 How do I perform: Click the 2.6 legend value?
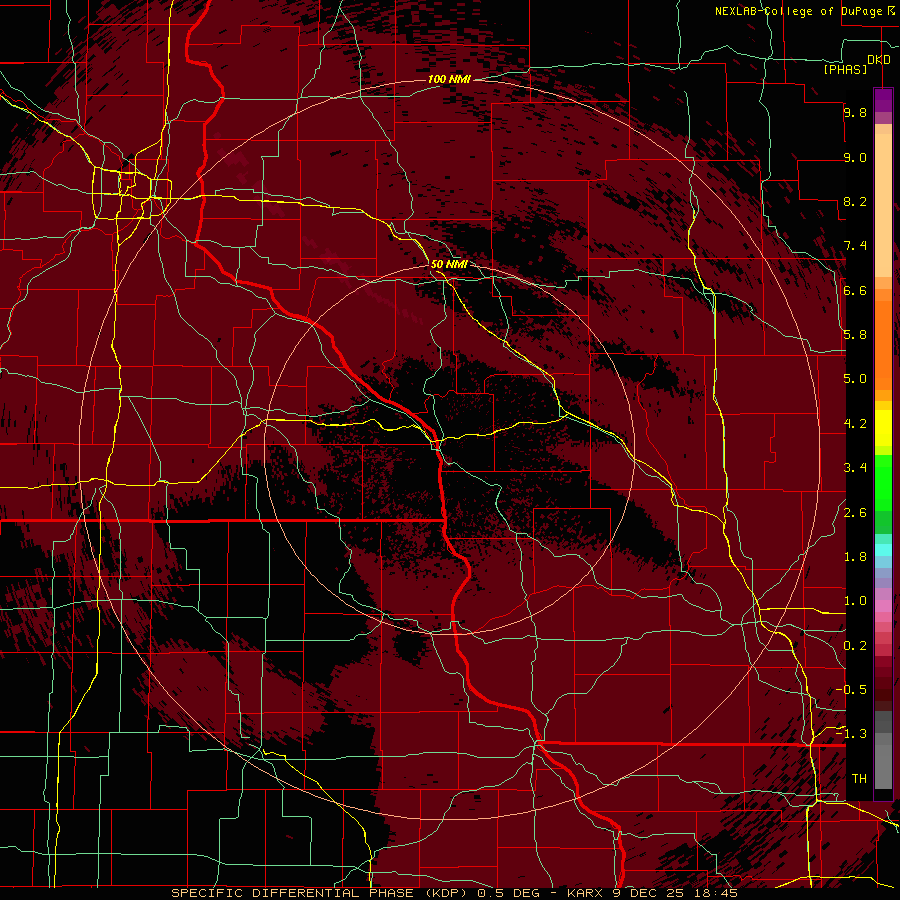pos(855,513)
